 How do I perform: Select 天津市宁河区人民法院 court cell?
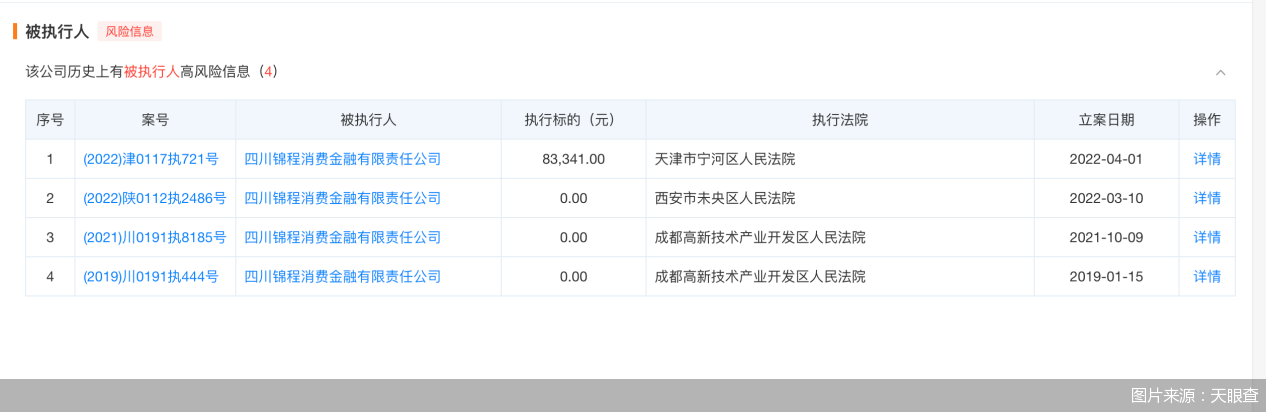[840, 159]
